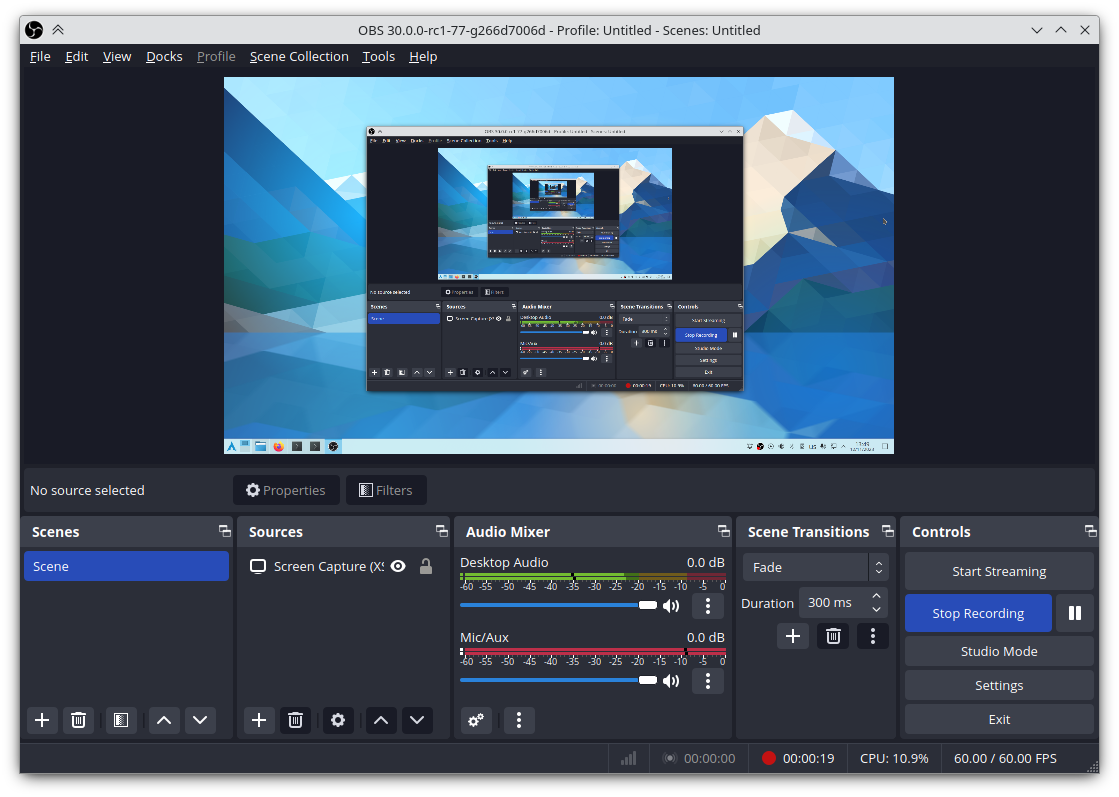
Task: Stop Recording
Action: click(x=978, y=612)
